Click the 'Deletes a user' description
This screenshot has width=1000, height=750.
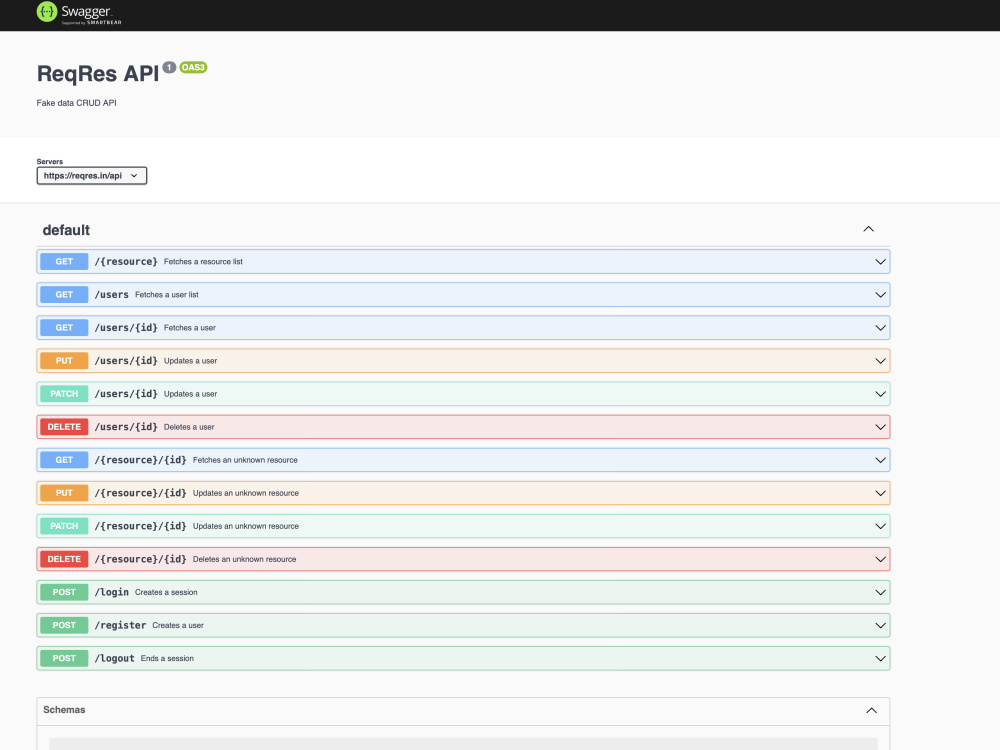[189, 427]
